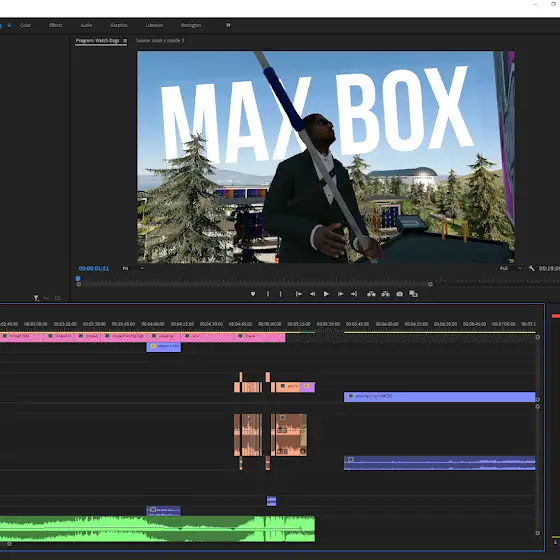560x560 pixels.
Task: Click the filter funnel icon in left panel
Action: click(x=36, y=298)
